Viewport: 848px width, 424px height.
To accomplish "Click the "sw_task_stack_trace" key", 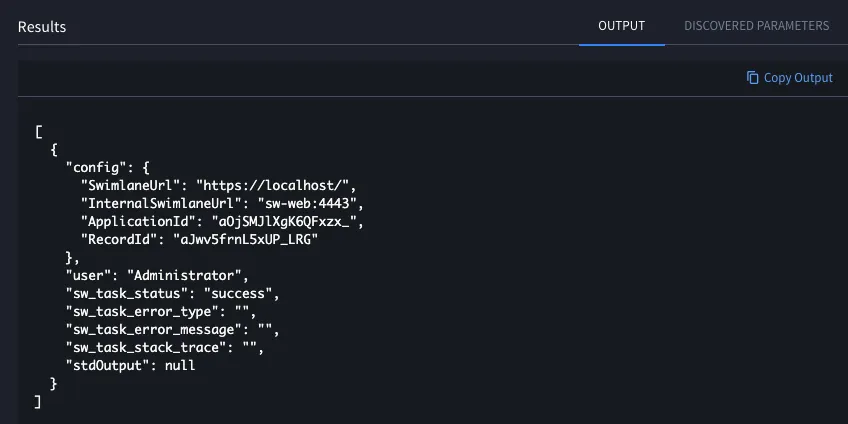I will click(x=145, y=348).
